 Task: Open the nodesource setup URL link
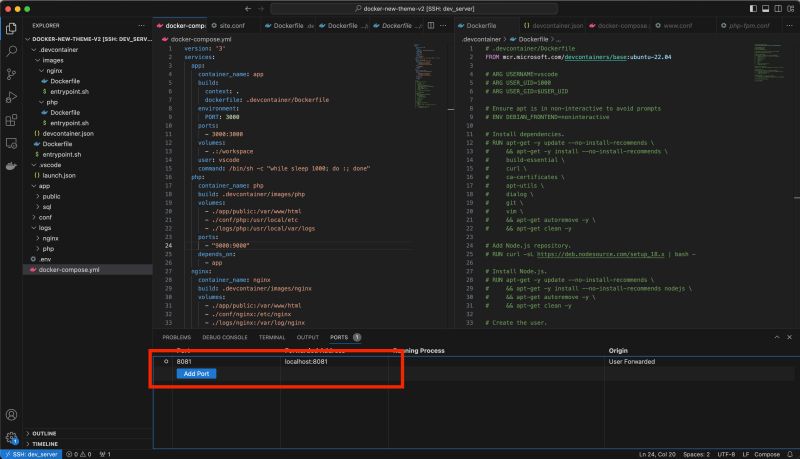pyautogui.click(x=601, y=254)
